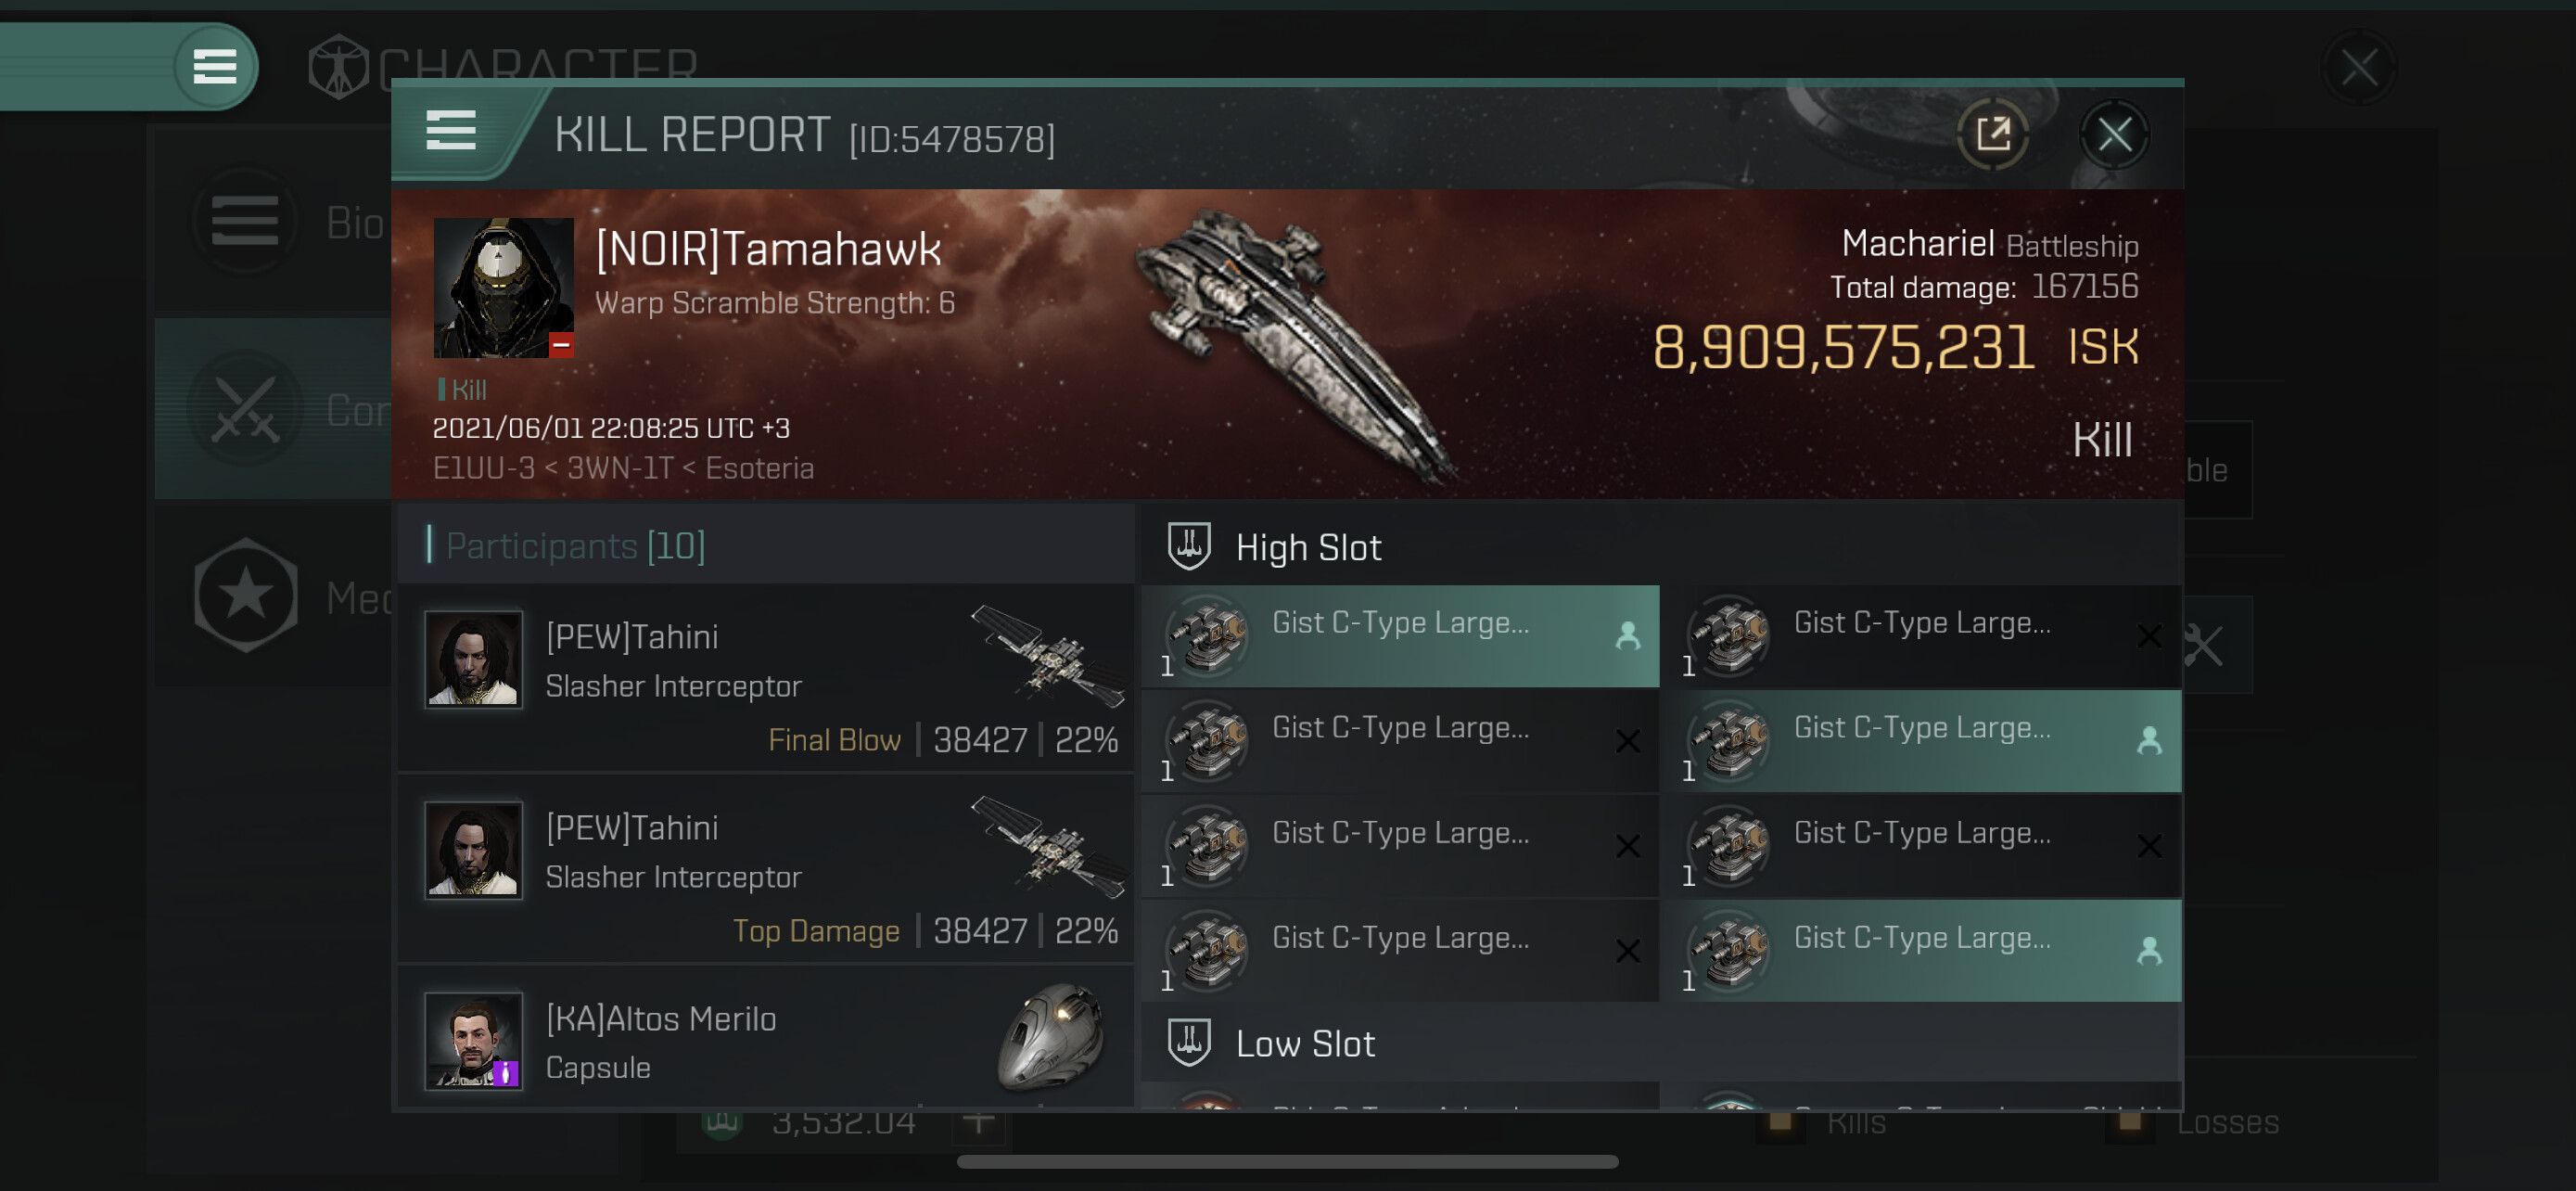
Task: Switch to the Bio tab
Action: [x=354, y=222]
